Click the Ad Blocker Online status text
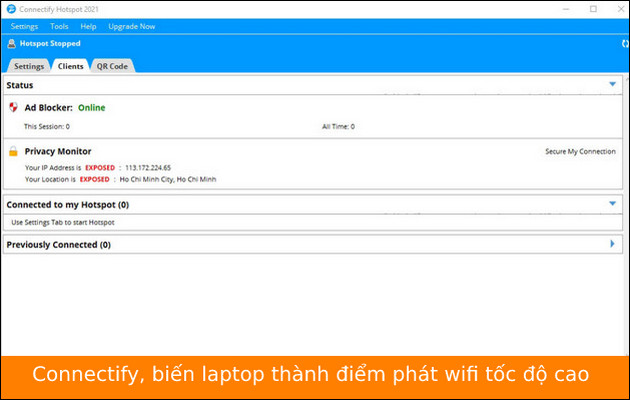The width and height of the screenshot is (630, 400). [x=91, y=107]
